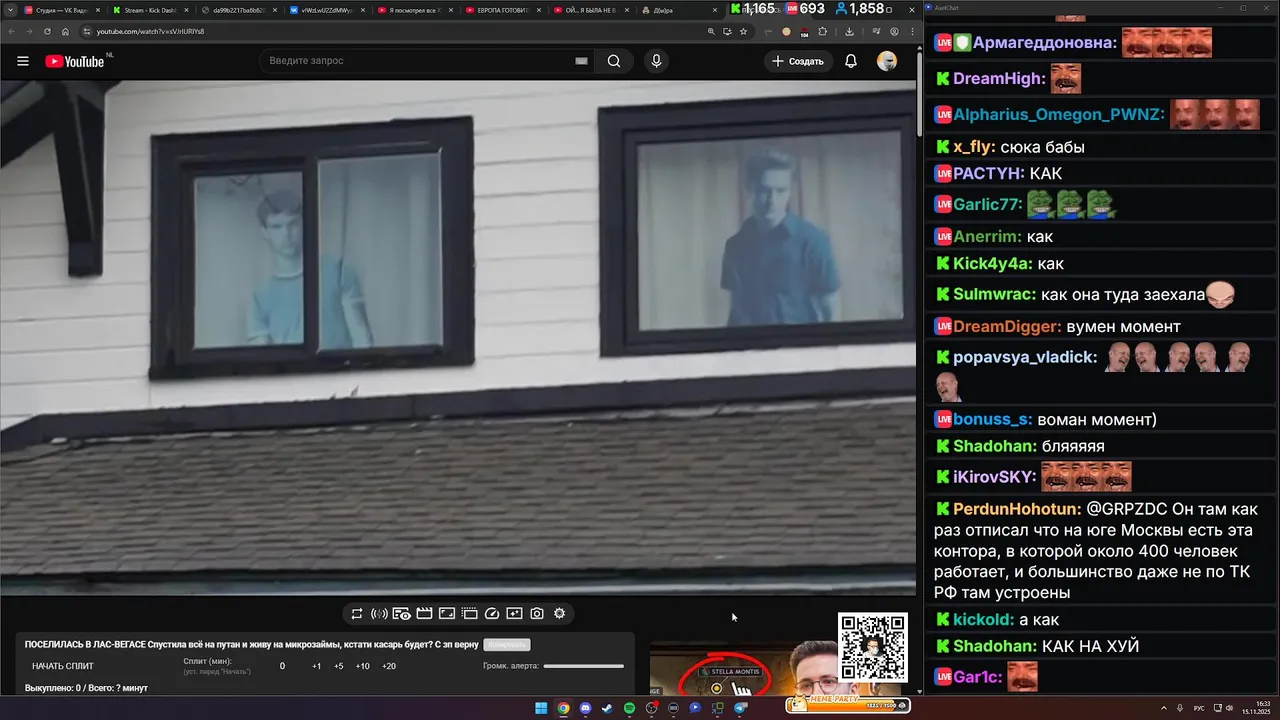Open enhancer settings gear icon
The height and width of the screenshot is (720, 1280).
tap(559, 613)
